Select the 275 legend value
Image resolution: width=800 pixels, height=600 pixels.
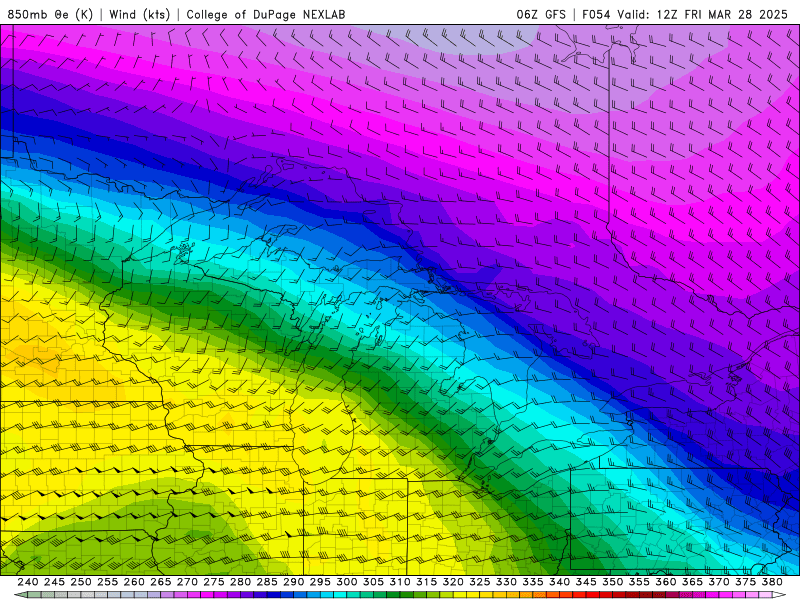click(x=214, y=582)
